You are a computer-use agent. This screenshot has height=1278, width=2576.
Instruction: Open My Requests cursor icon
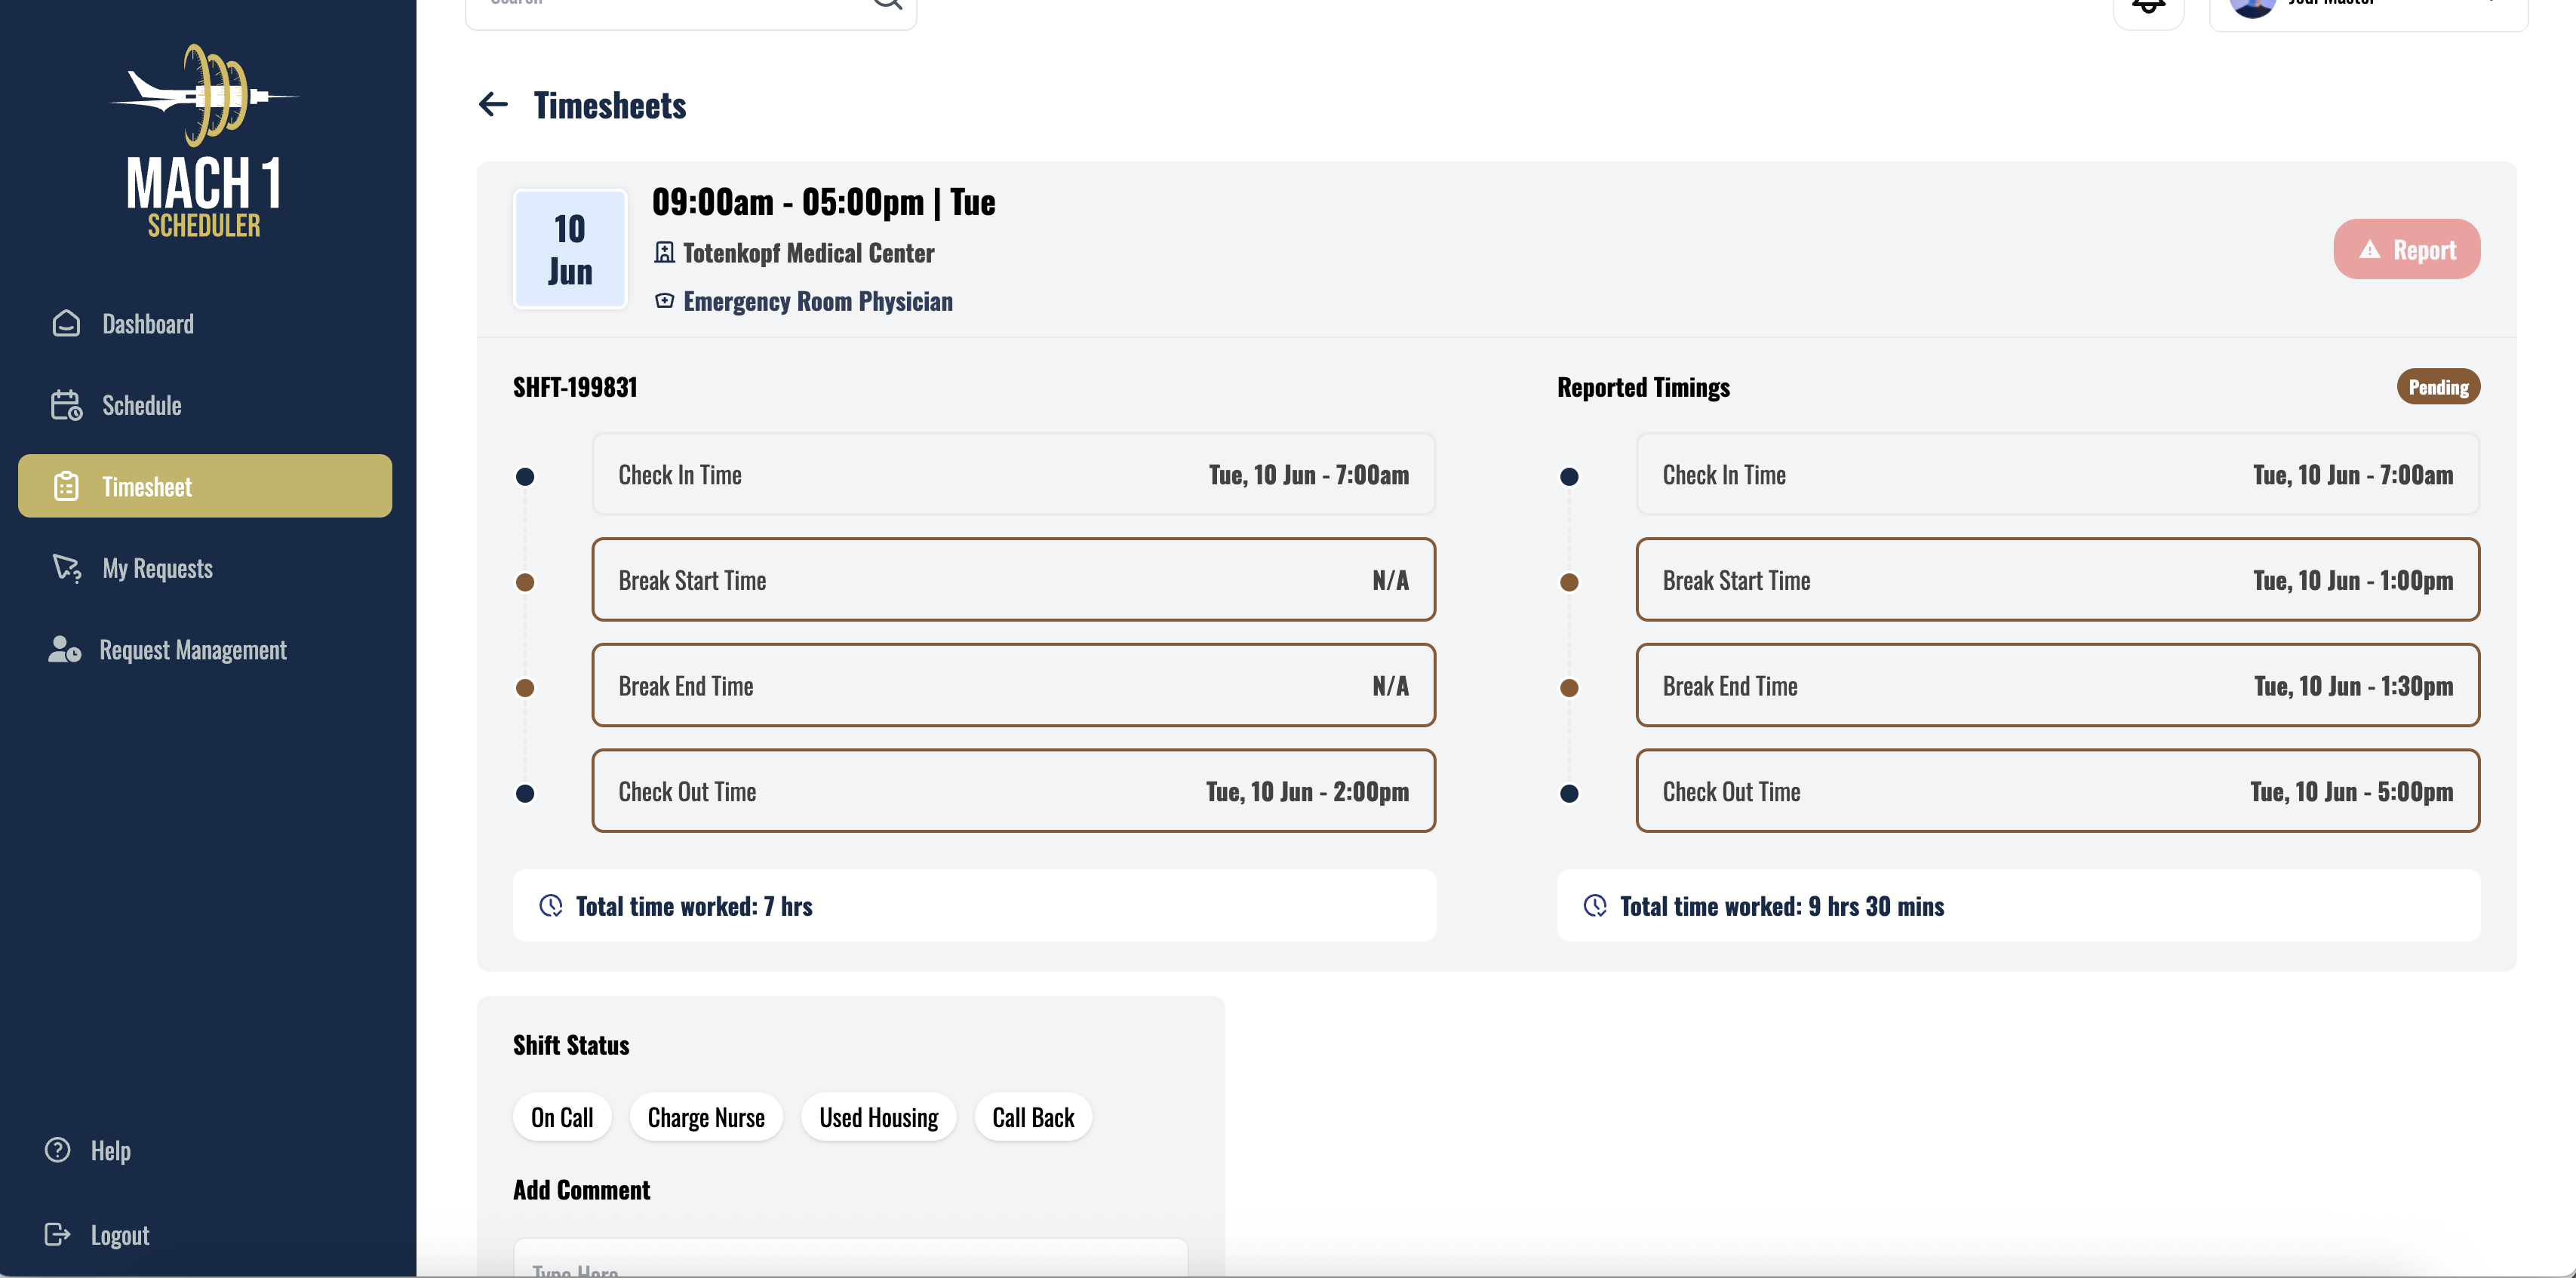click(x=65, y=568)
